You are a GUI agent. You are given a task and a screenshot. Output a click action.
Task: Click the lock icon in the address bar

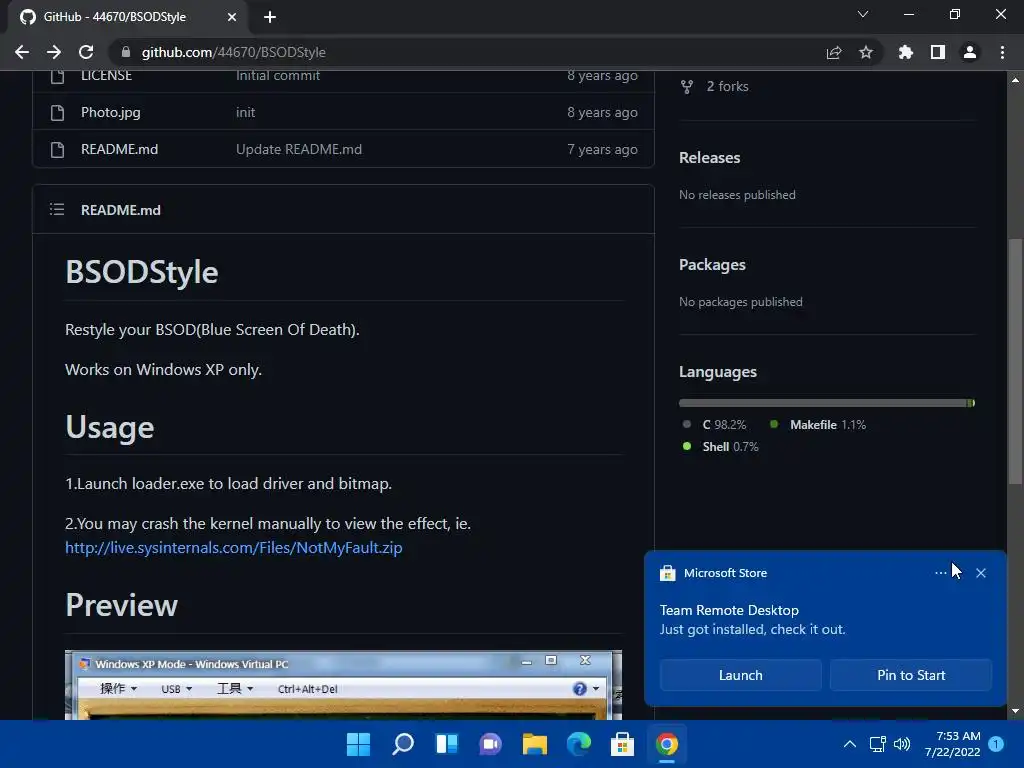126,52
